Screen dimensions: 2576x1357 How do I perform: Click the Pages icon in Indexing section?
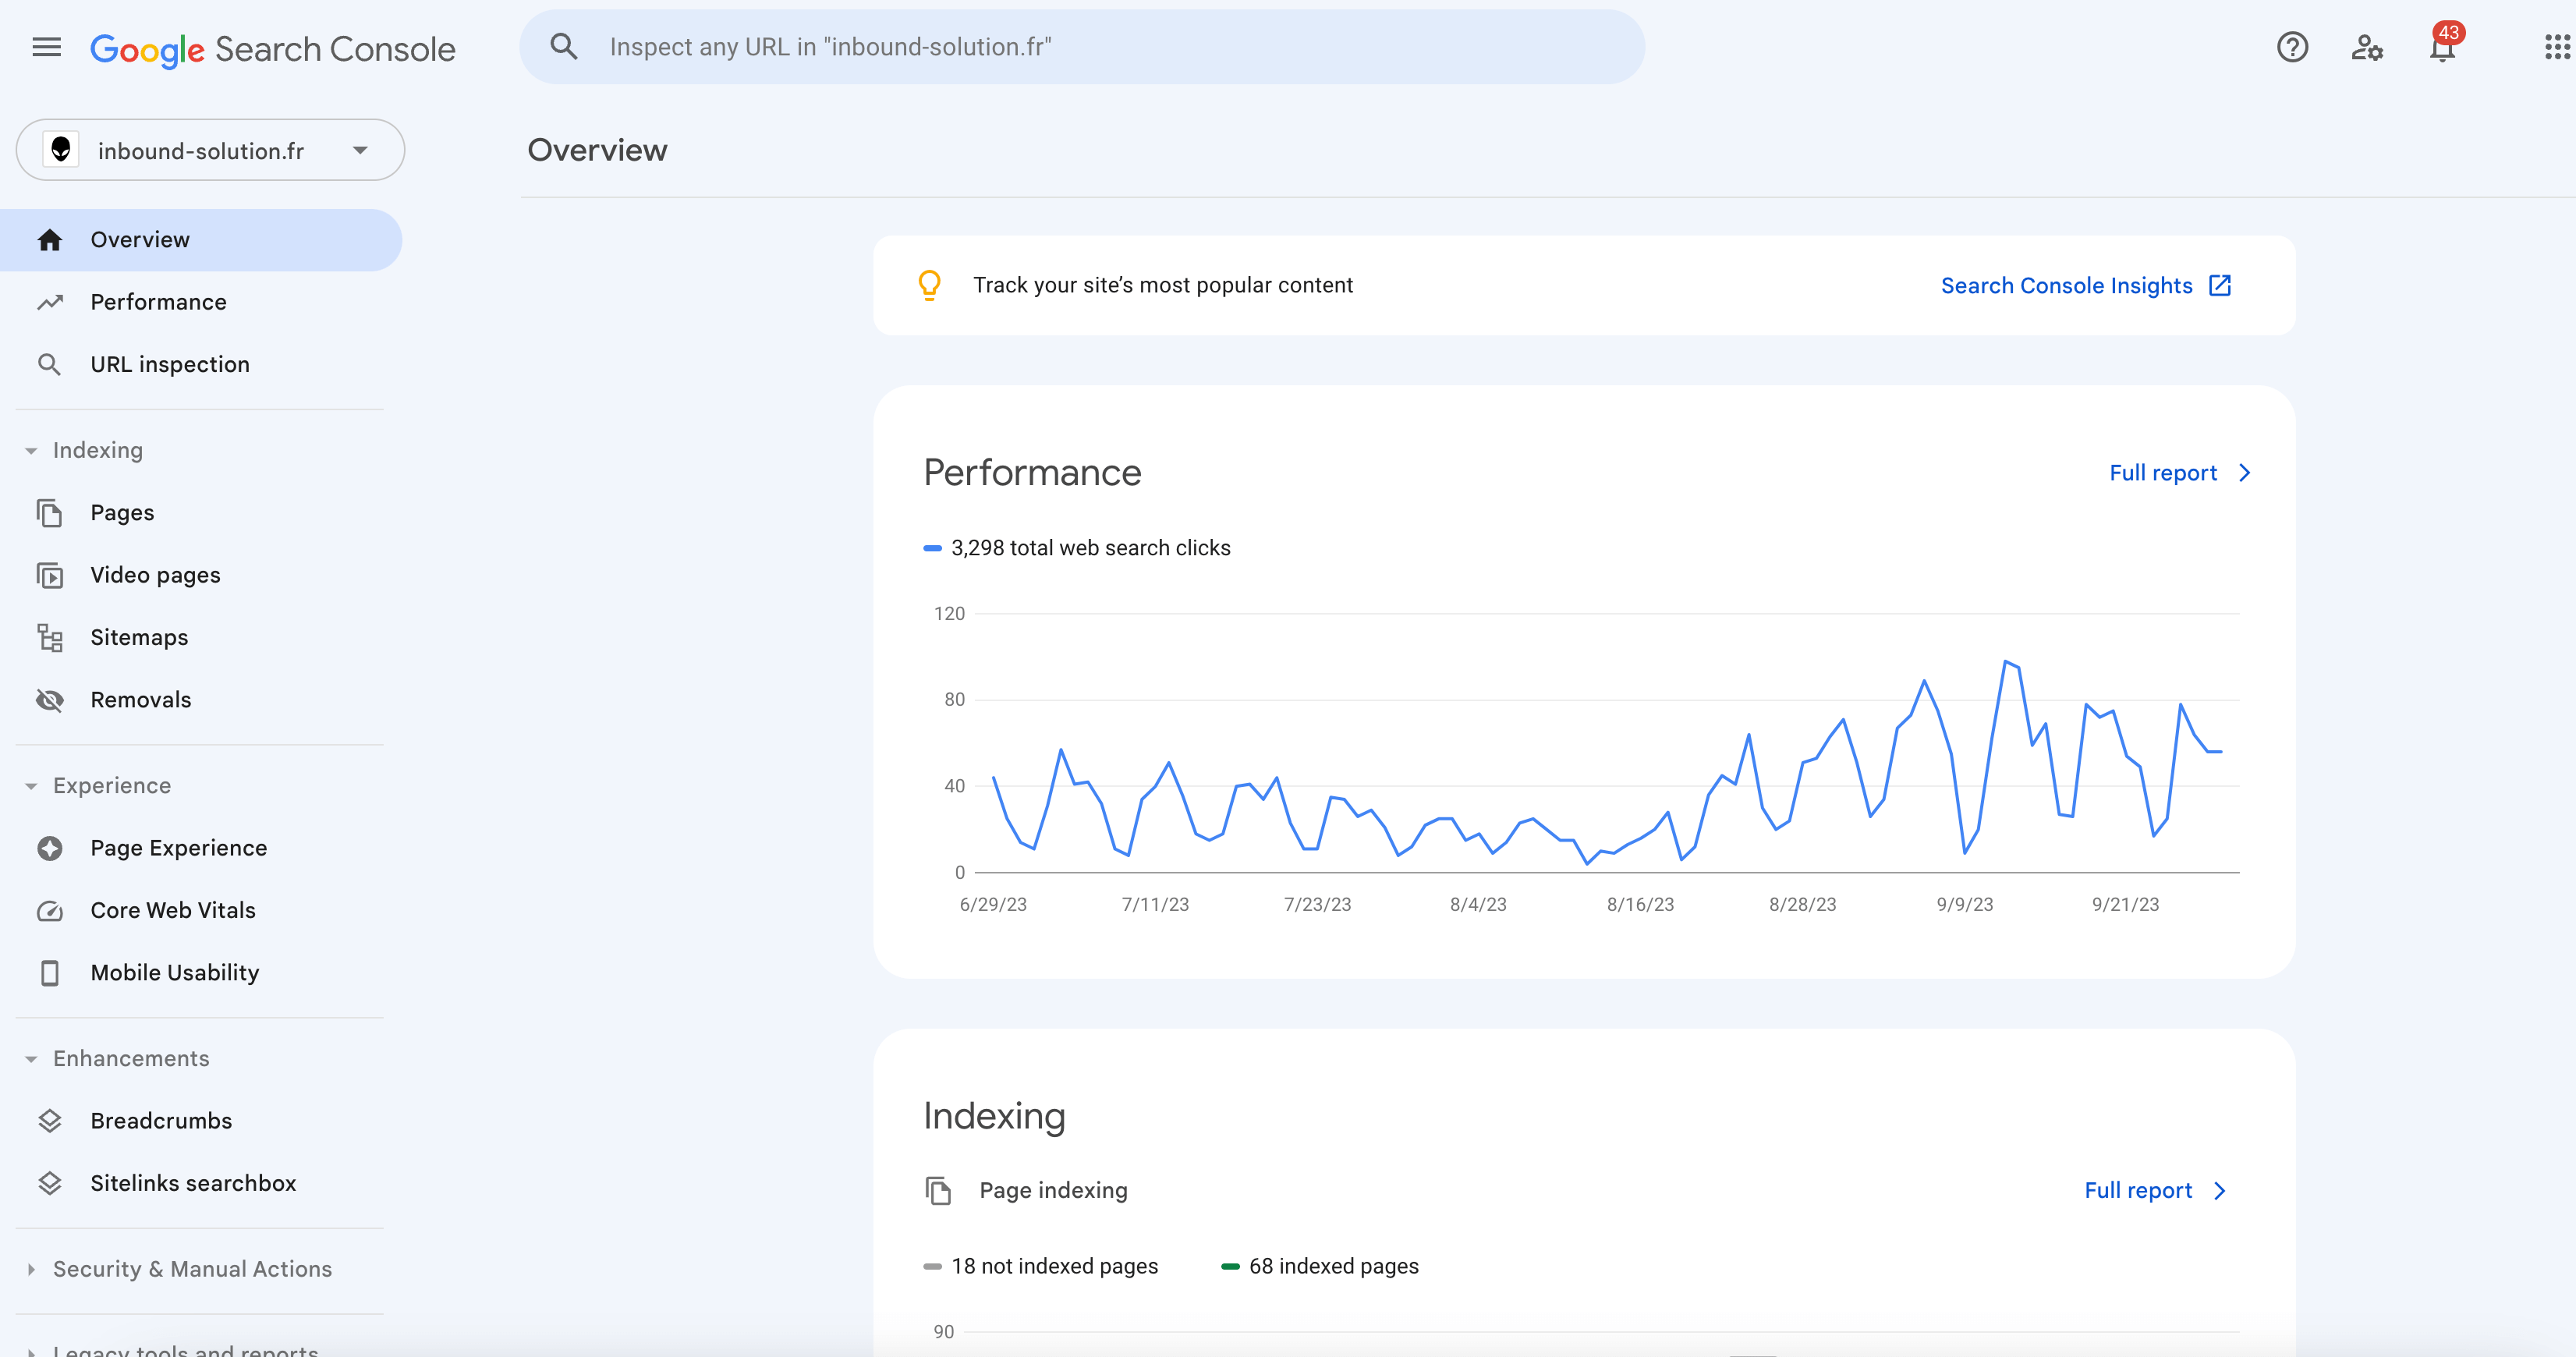click(49, 512)
